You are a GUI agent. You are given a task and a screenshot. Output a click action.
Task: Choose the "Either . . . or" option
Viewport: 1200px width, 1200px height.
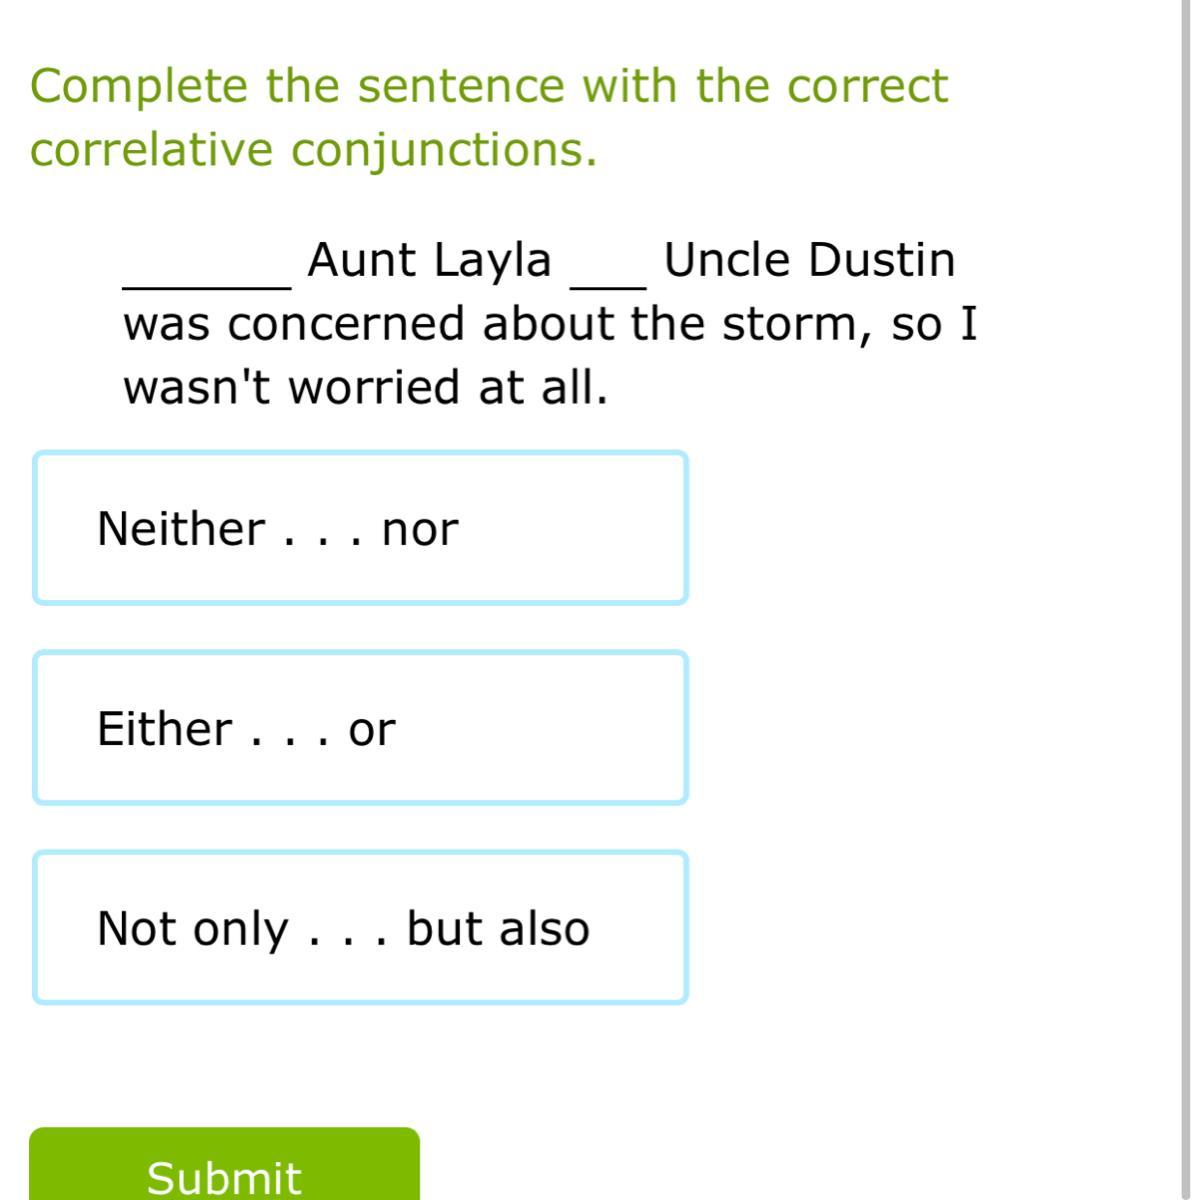coord(360,728)
